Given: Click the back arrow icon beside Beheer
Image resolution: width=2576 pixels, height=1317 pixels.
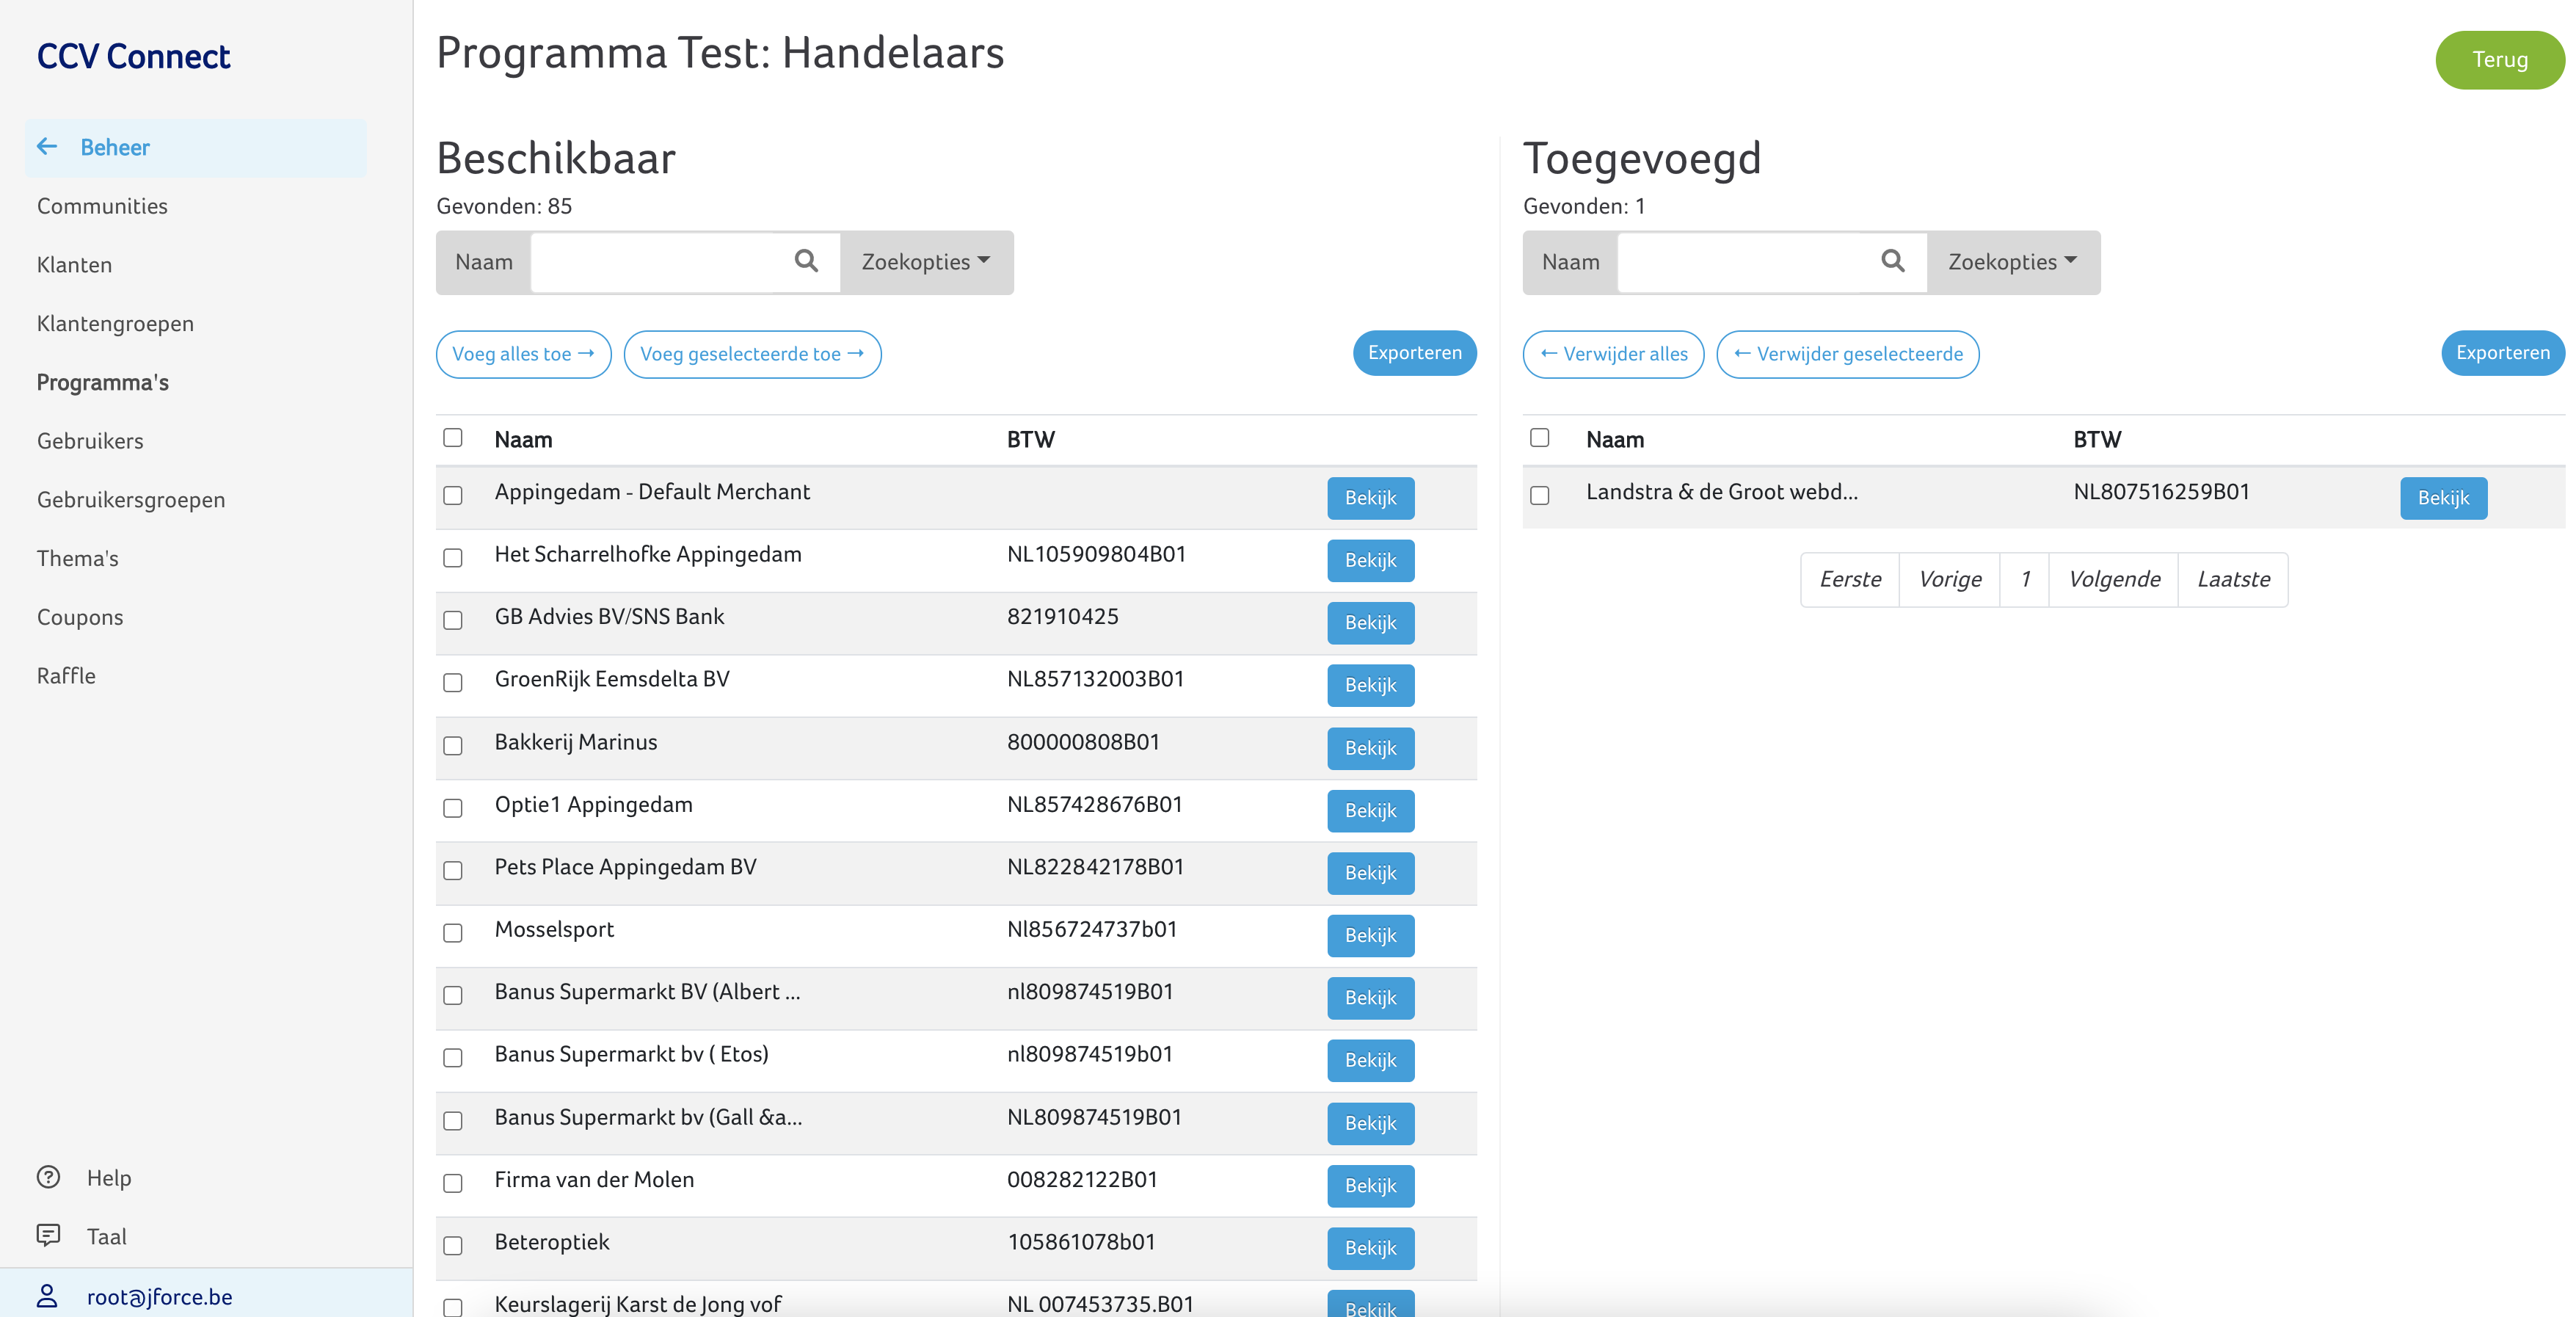Looking at the screenshot, I should pyautogui.click(x=47, y=147).
